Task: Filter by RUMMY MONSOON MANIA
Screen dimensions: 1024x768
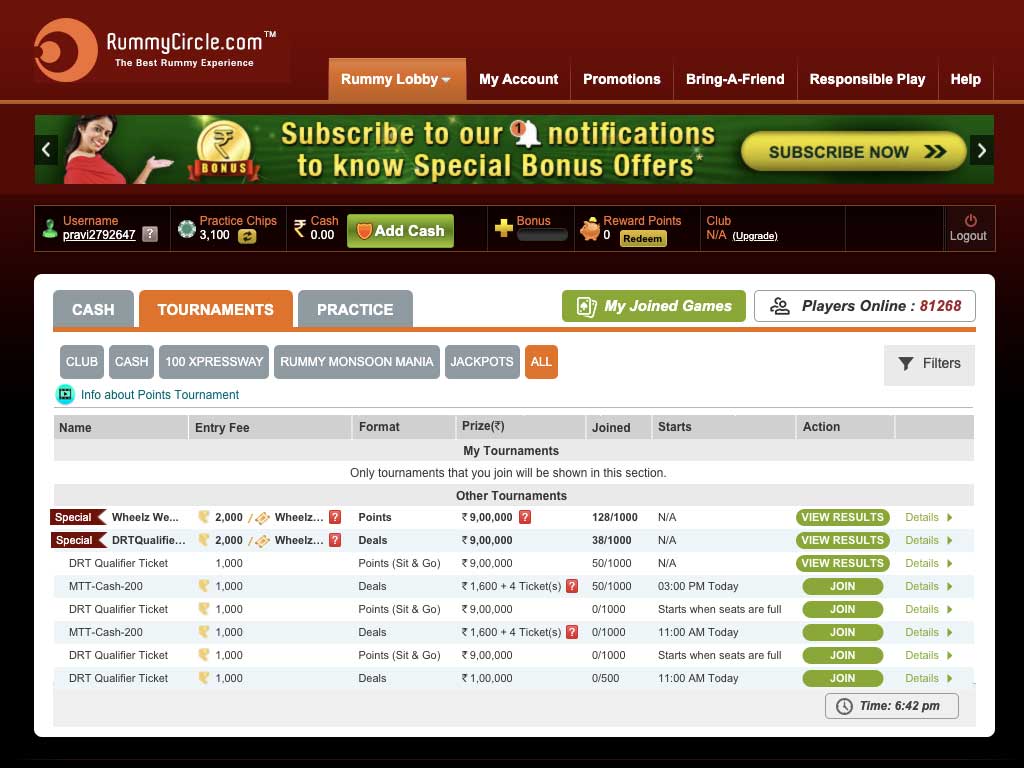Action: pyautogui.click(x=357, y=362)
